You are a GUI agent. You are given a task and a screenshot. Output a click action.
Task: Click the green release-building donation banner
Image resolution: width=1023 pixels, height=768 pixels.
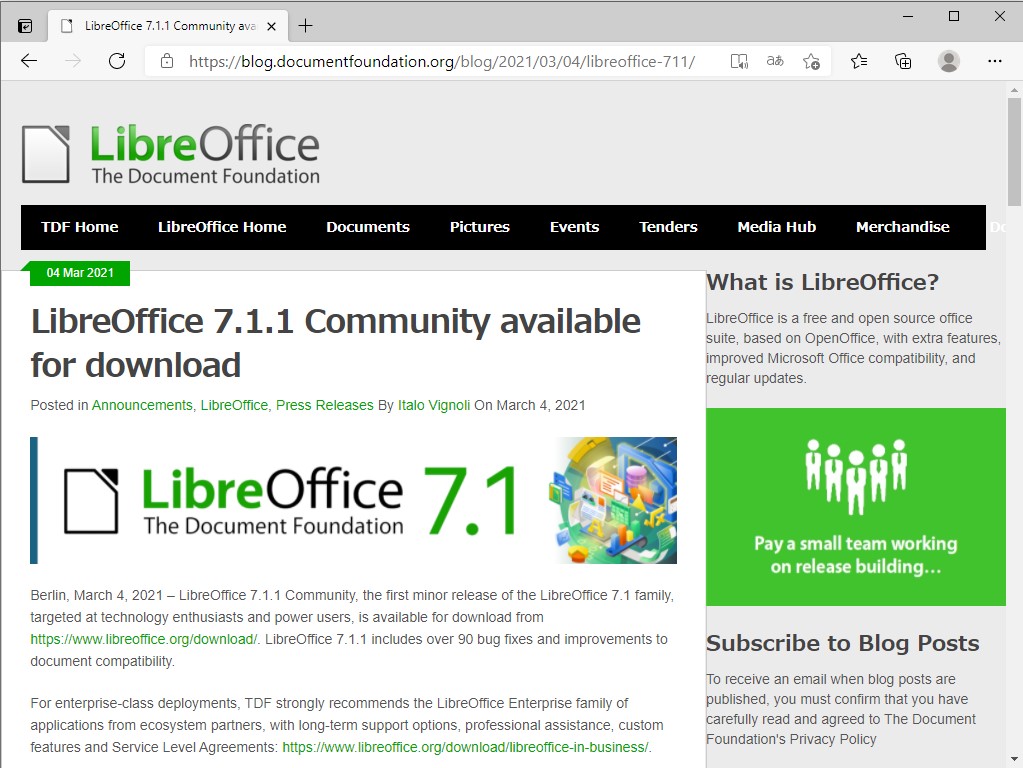[856, 506]
